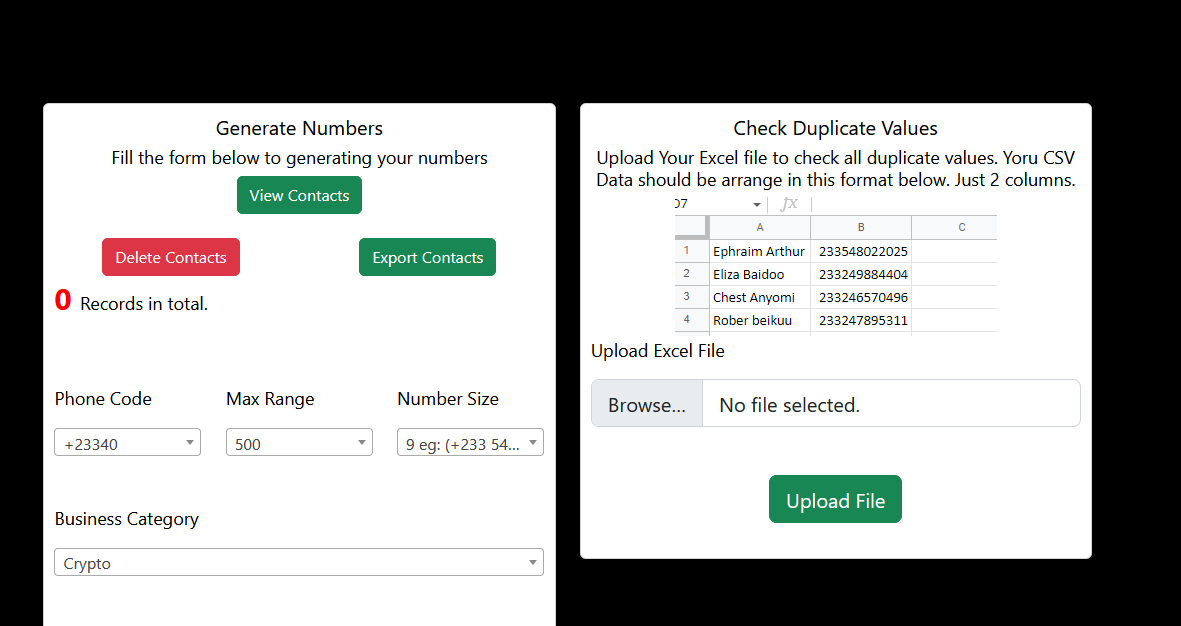
Task: Click the "No file selected." file field
Action: pyautogui.click(x=890, y=404)
